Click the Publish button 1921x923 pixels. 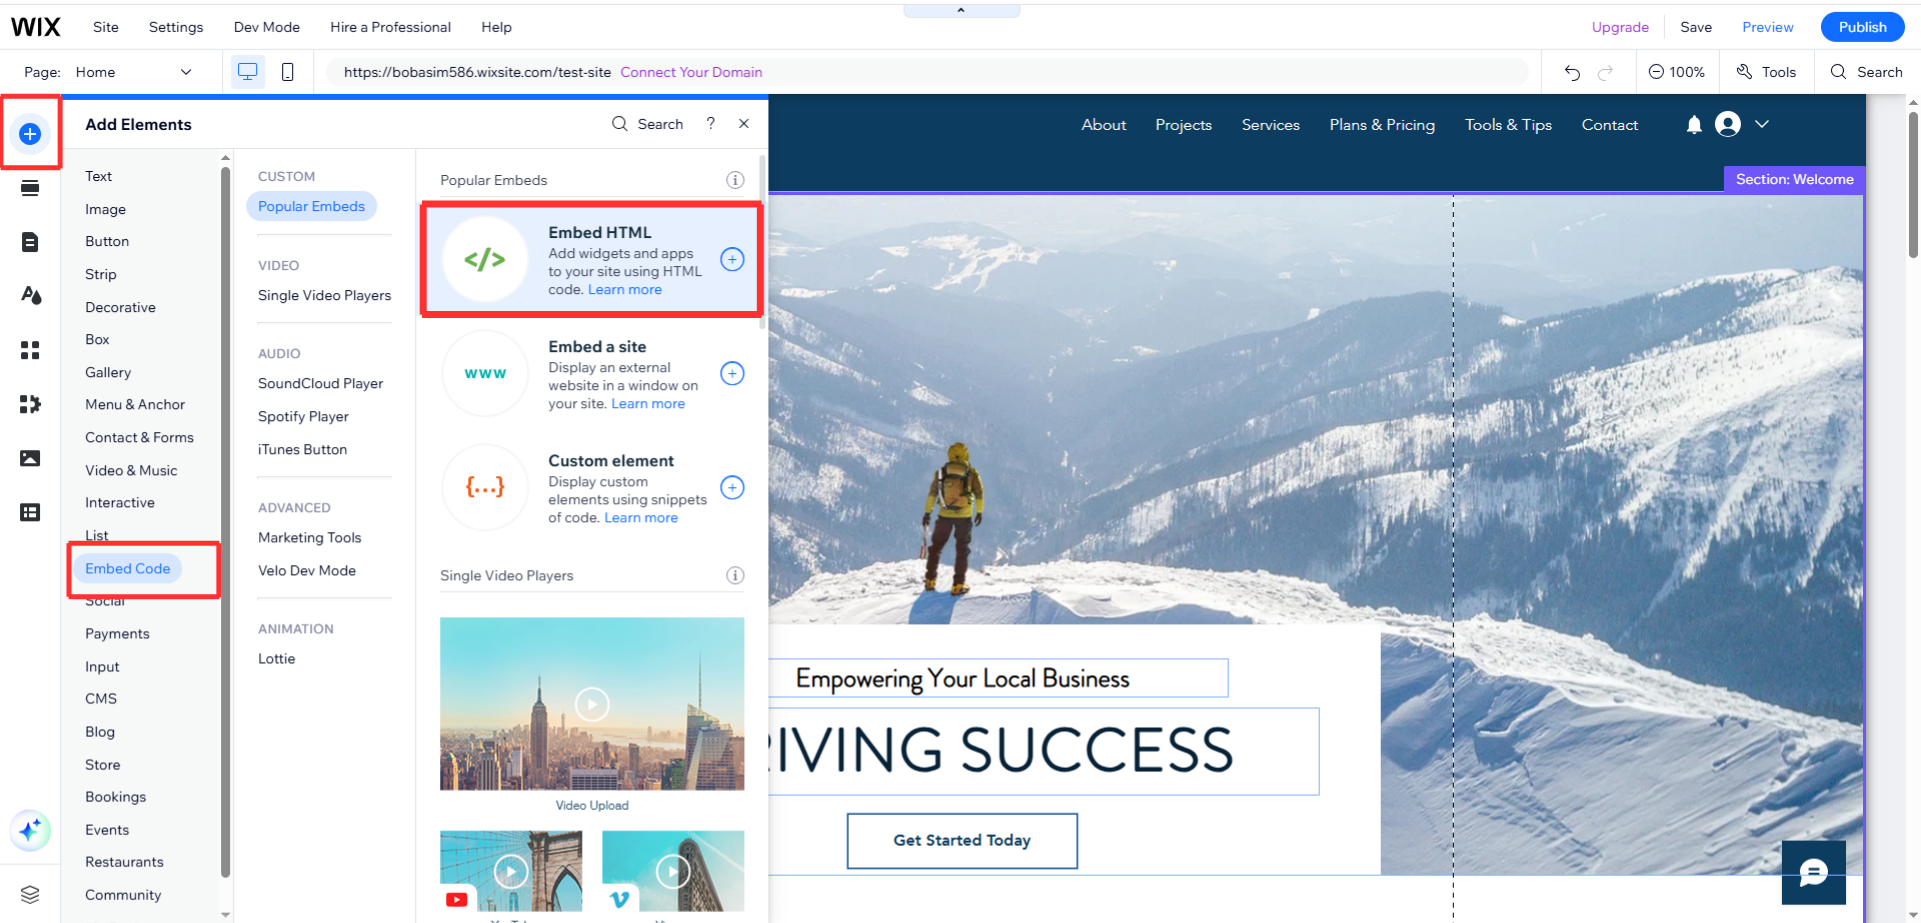(x=1862, y=27)
